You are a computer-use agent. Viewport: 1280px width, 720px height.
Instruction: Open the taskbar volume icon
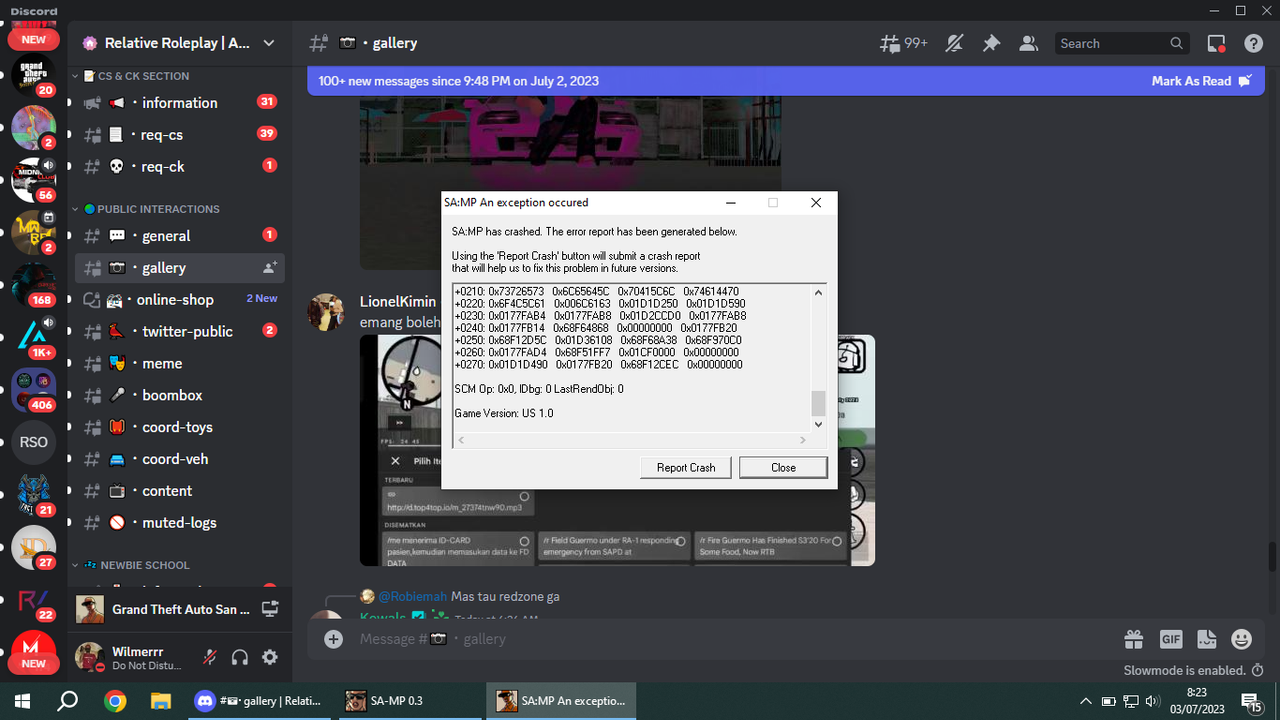coord(1151,701)
